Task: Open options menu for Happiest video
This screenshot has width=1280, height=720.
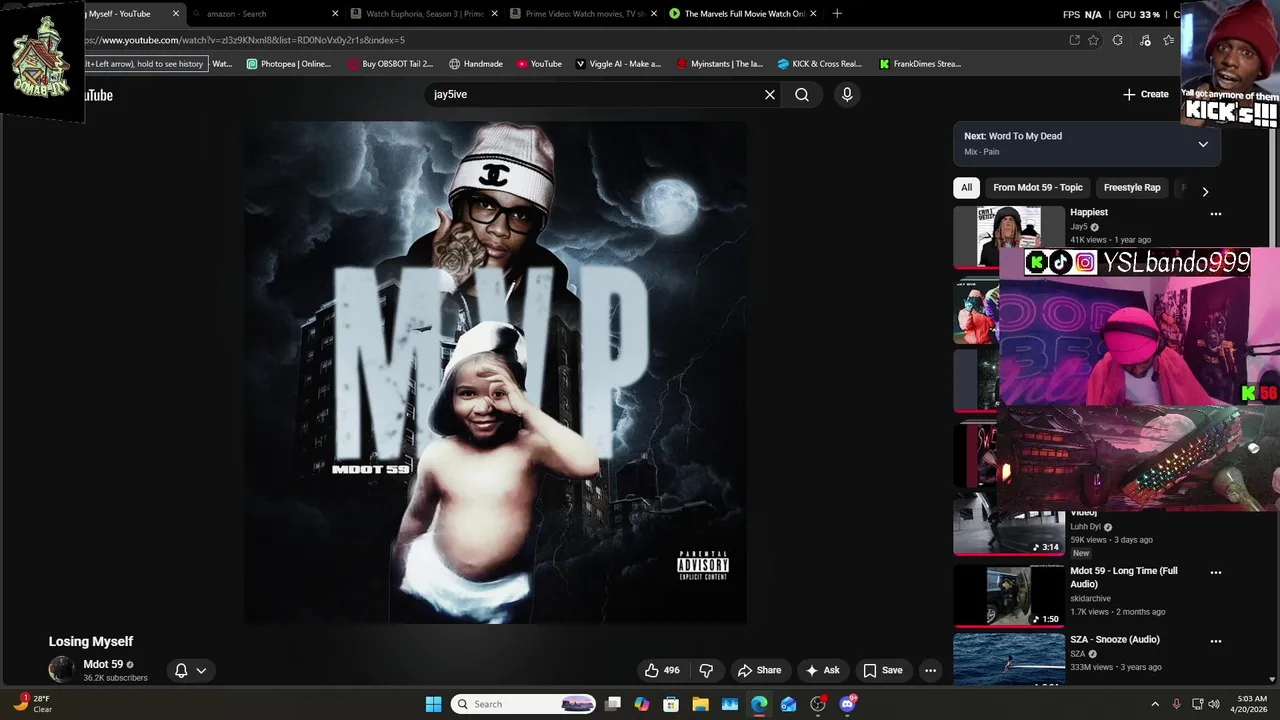Action: (1216, 214)
